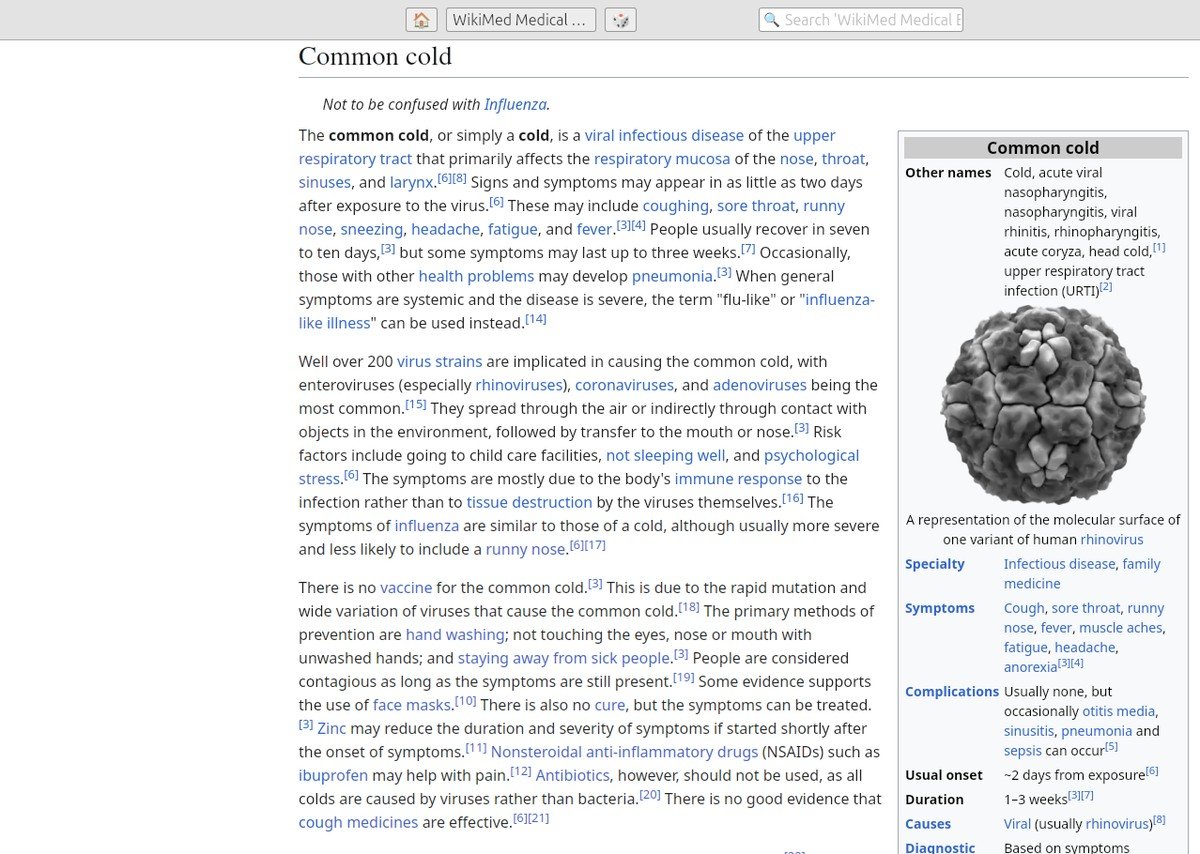The image size is (1200, 854).
Task: Follow the larynx link
Action: coord(412,182)
